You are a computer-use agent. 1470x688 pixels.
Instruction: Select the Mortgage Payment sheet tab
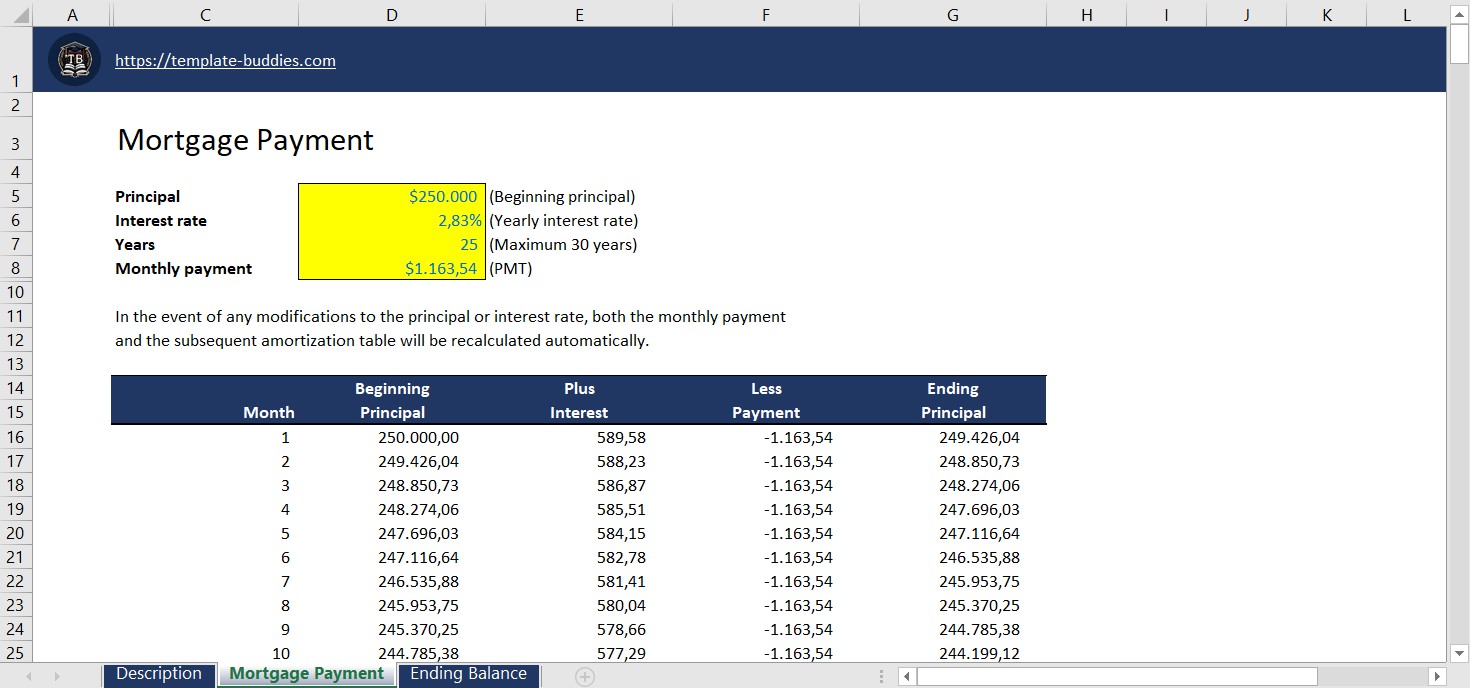(x=306, y=674)
